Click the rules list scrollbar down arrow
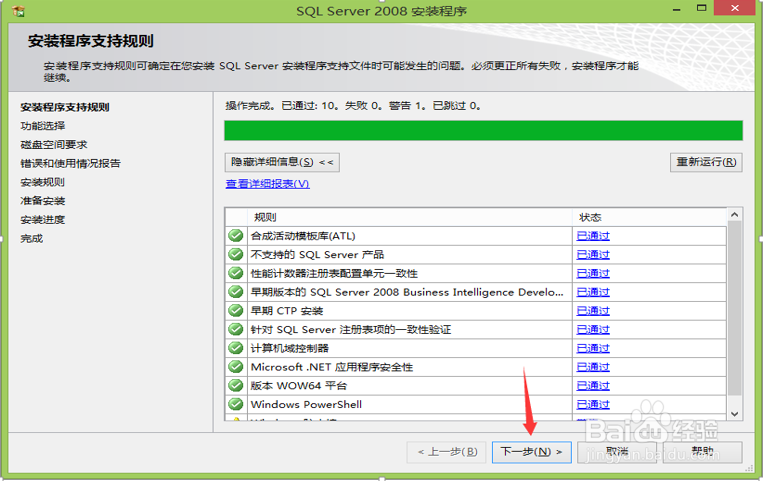 735,414
